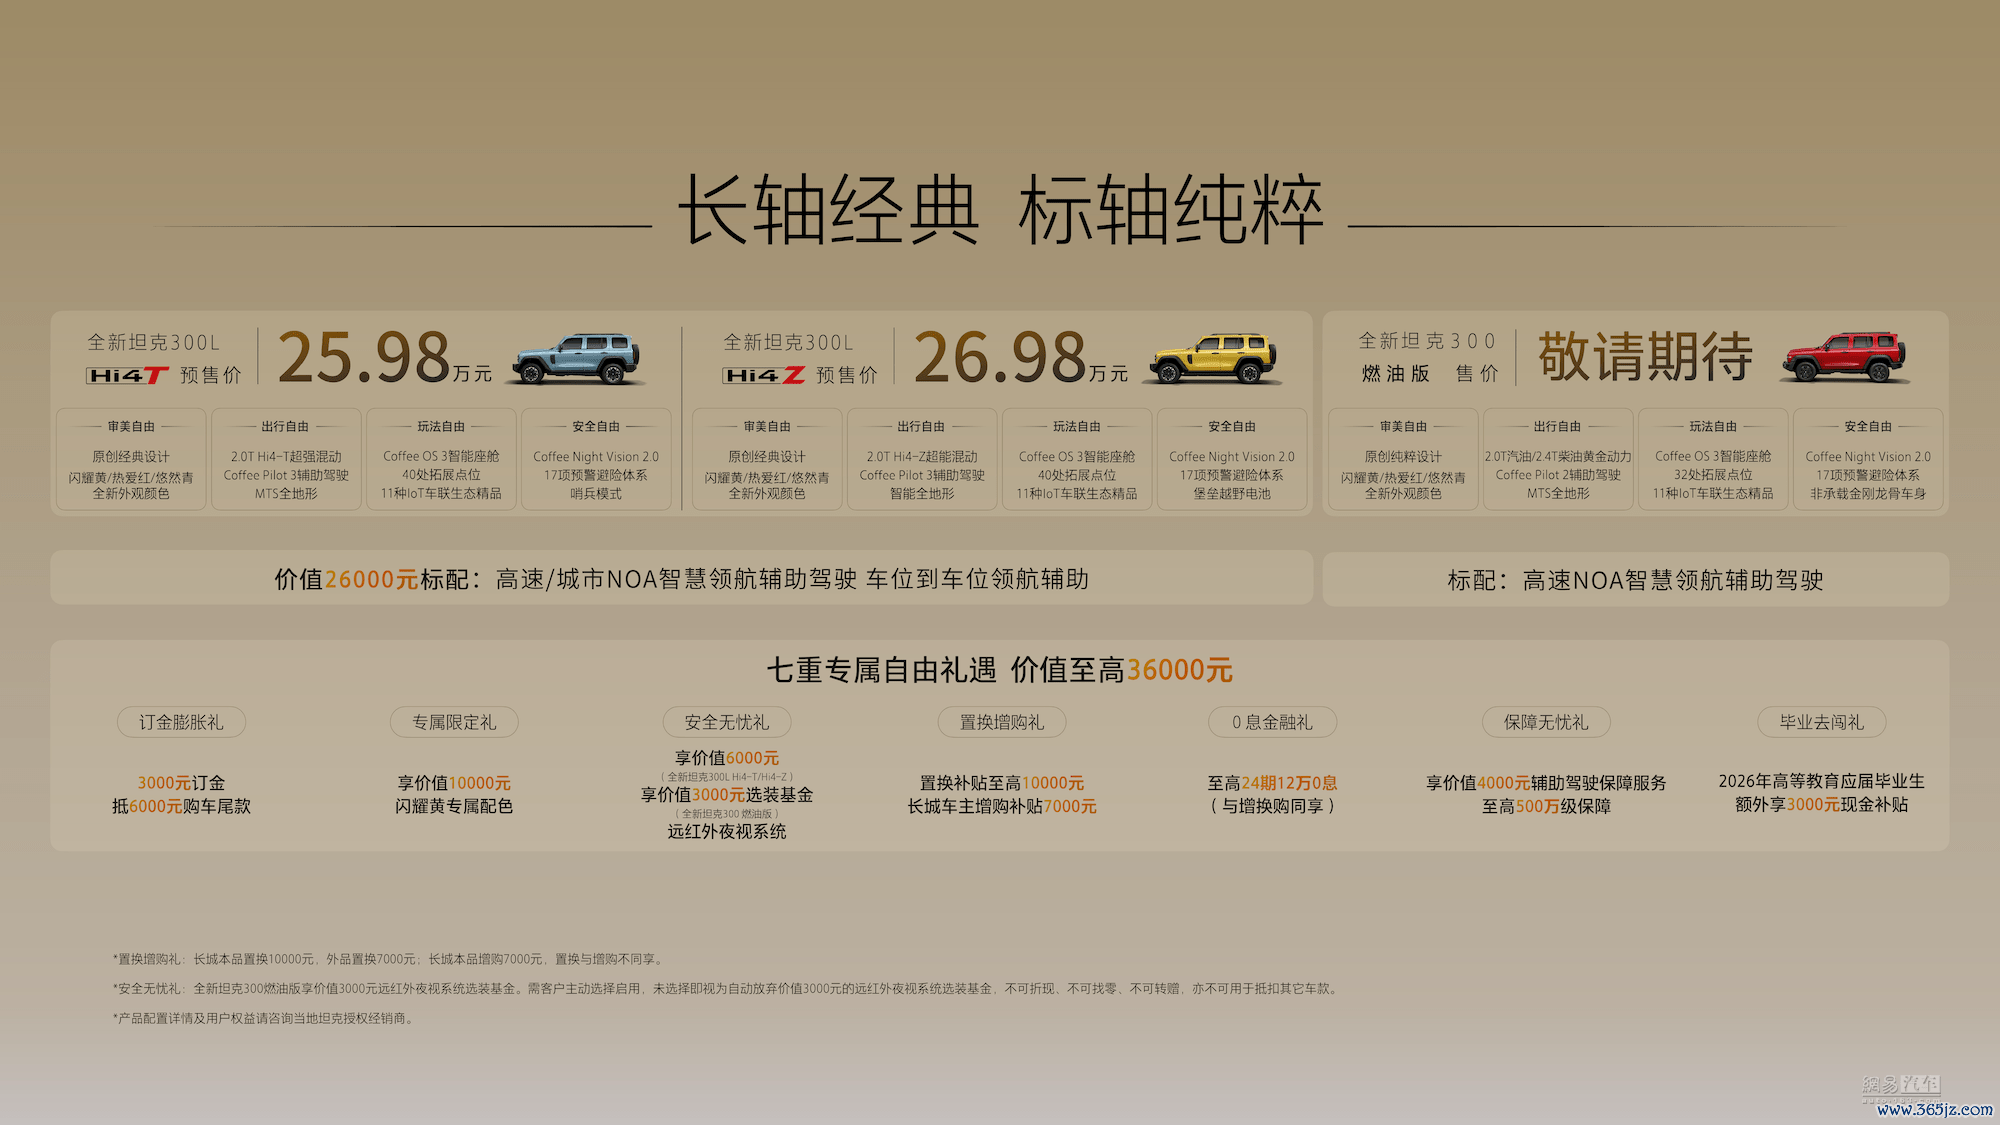Select the 哨兵模式 feature line
The width and height of the screenshot is (2000, 1125).
pos(596,494)
